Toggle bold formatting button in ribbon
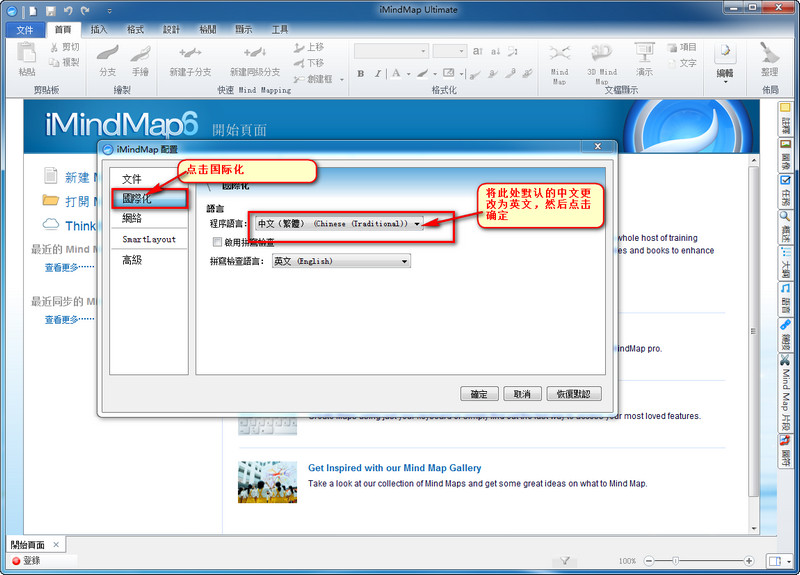 point(362,73)
